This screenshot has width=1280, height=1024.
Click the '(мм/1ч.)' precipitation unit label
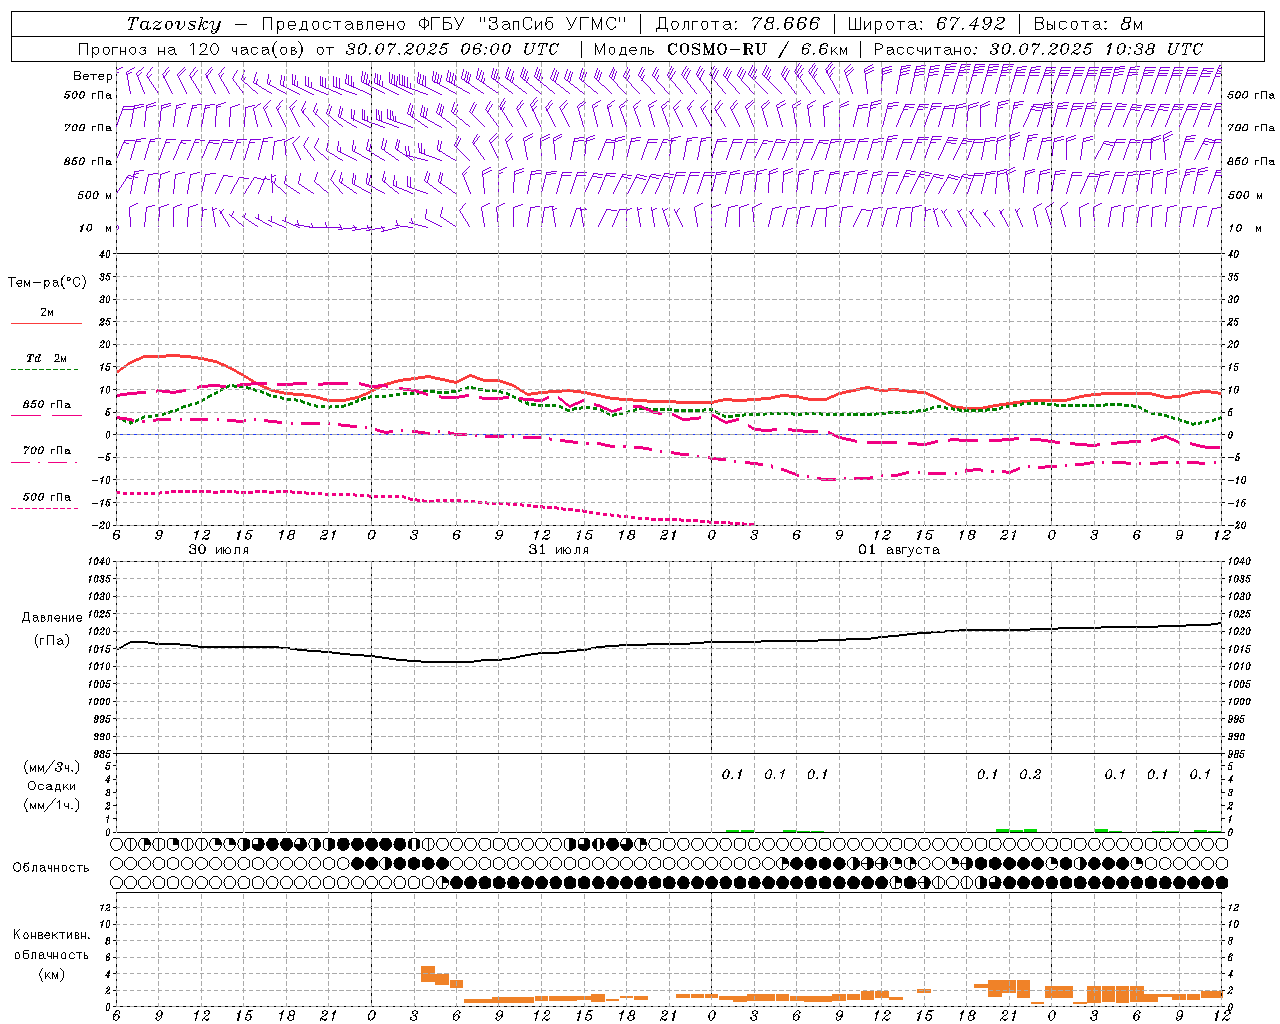[x=52, y=805]
